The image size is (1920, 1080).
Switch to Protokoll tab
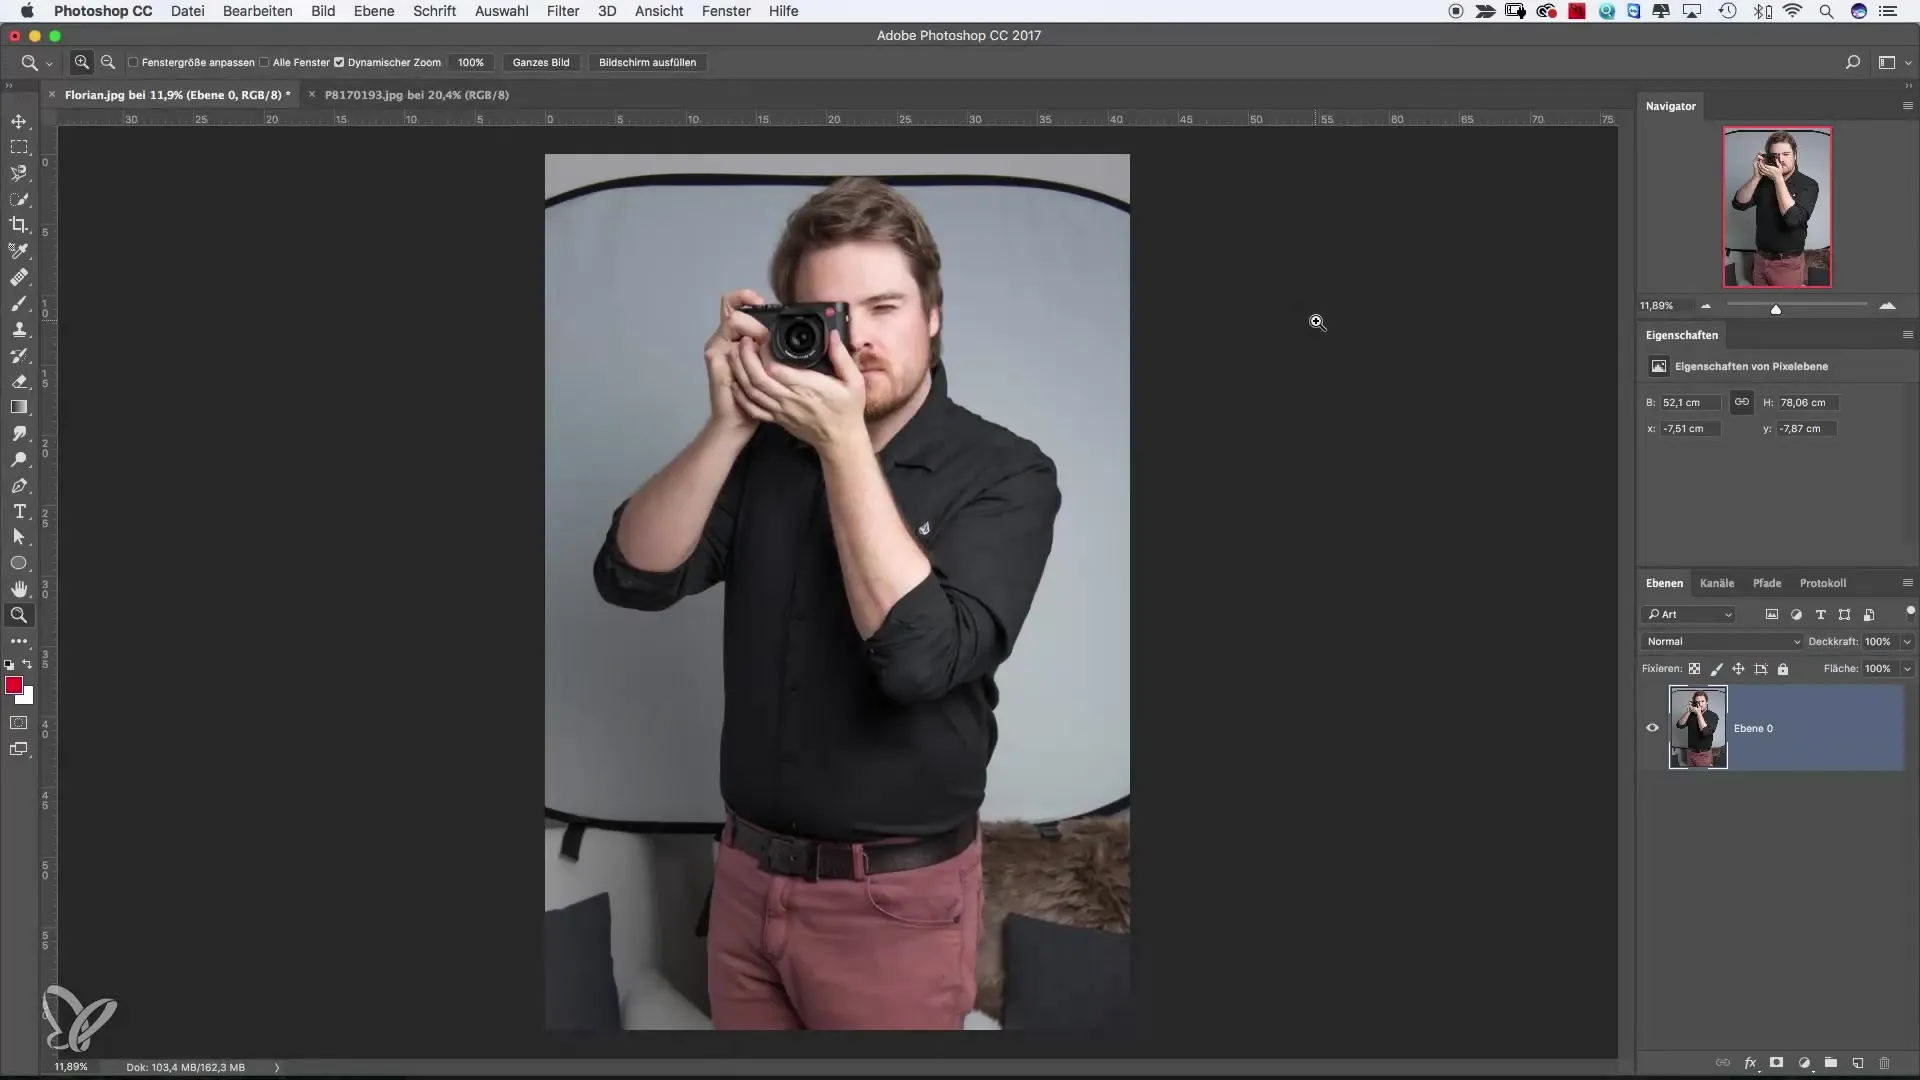click(x=1823, y=583)
